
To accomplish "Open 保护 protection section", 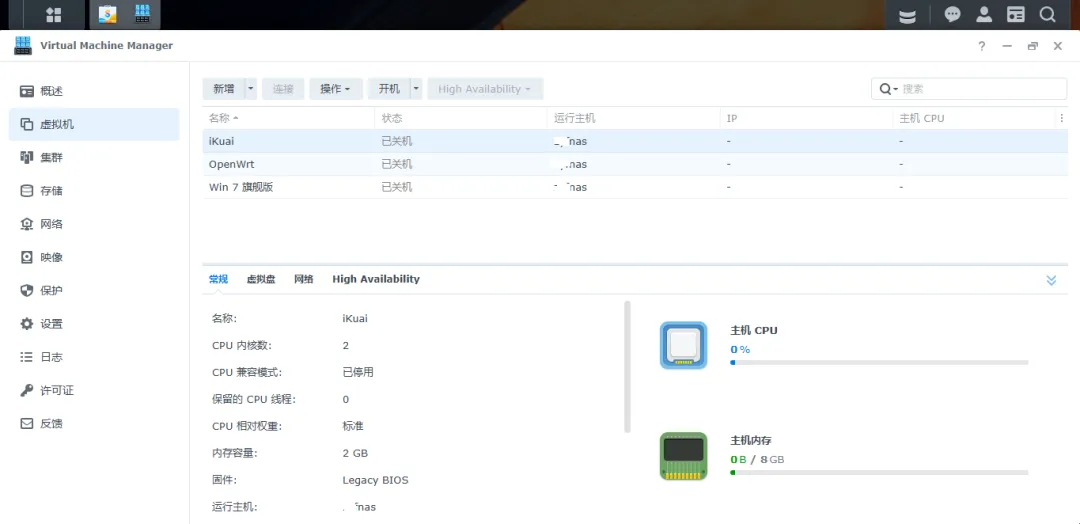I will pyautogui.click(x=94, y=291).
